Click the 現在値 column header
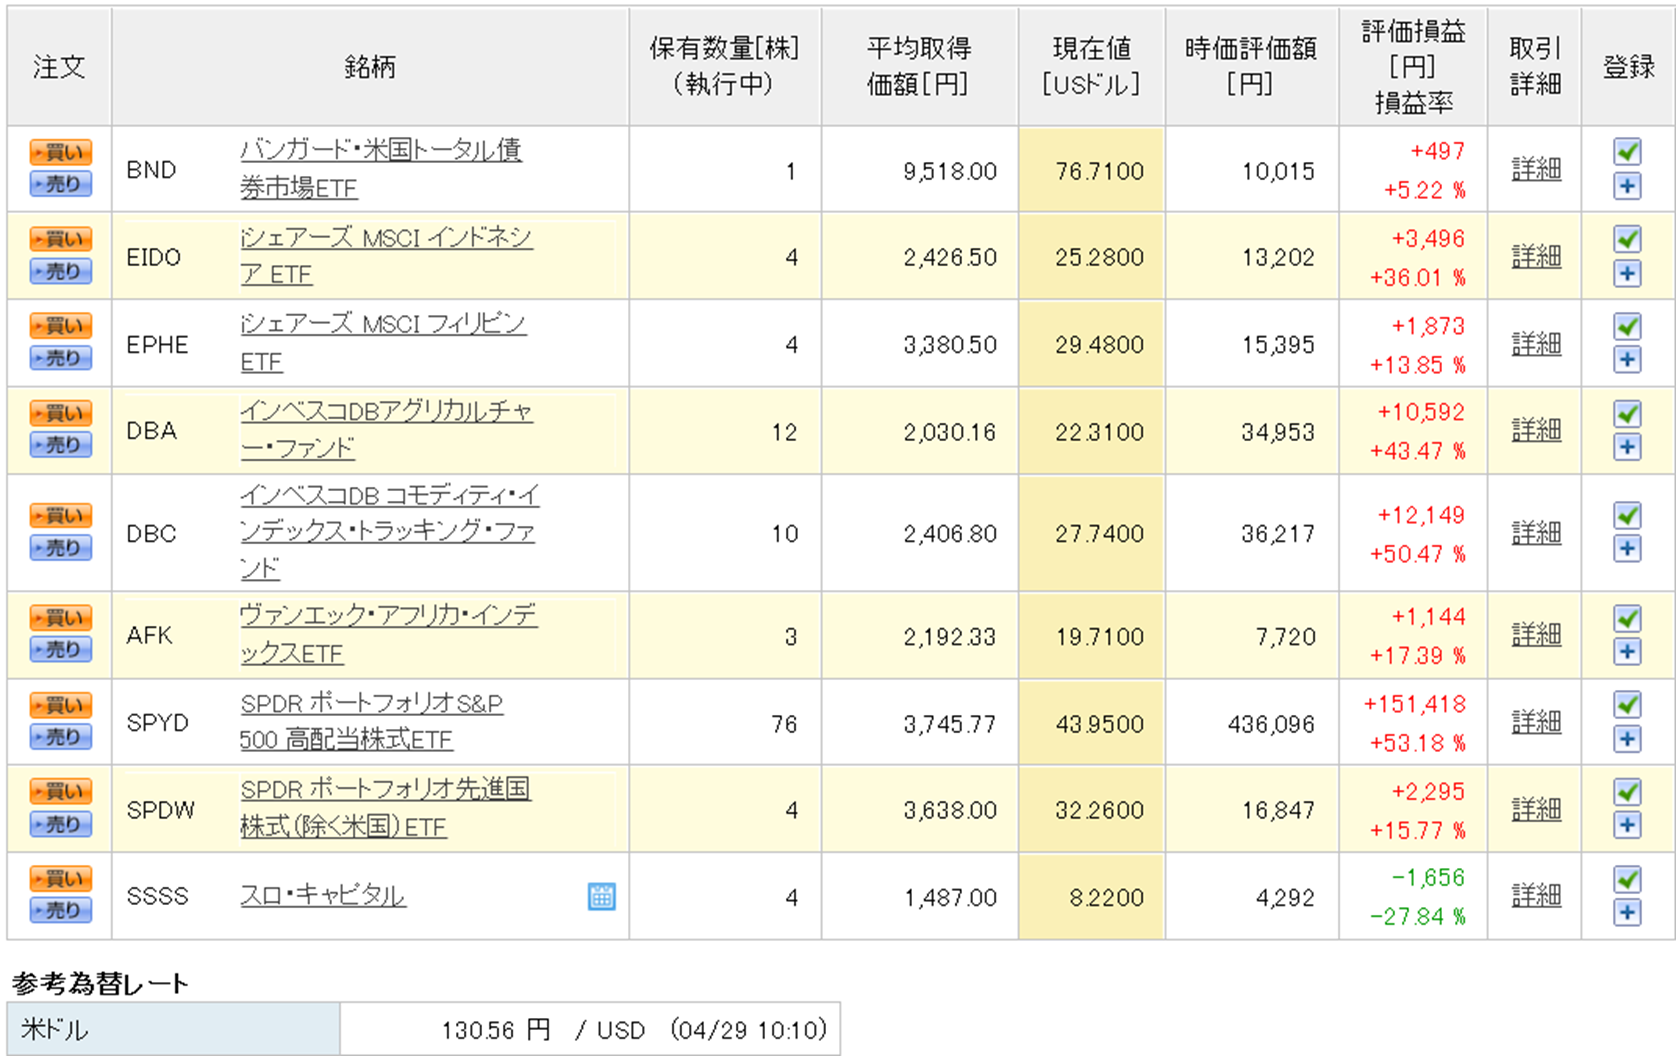 click(1091, 66)
